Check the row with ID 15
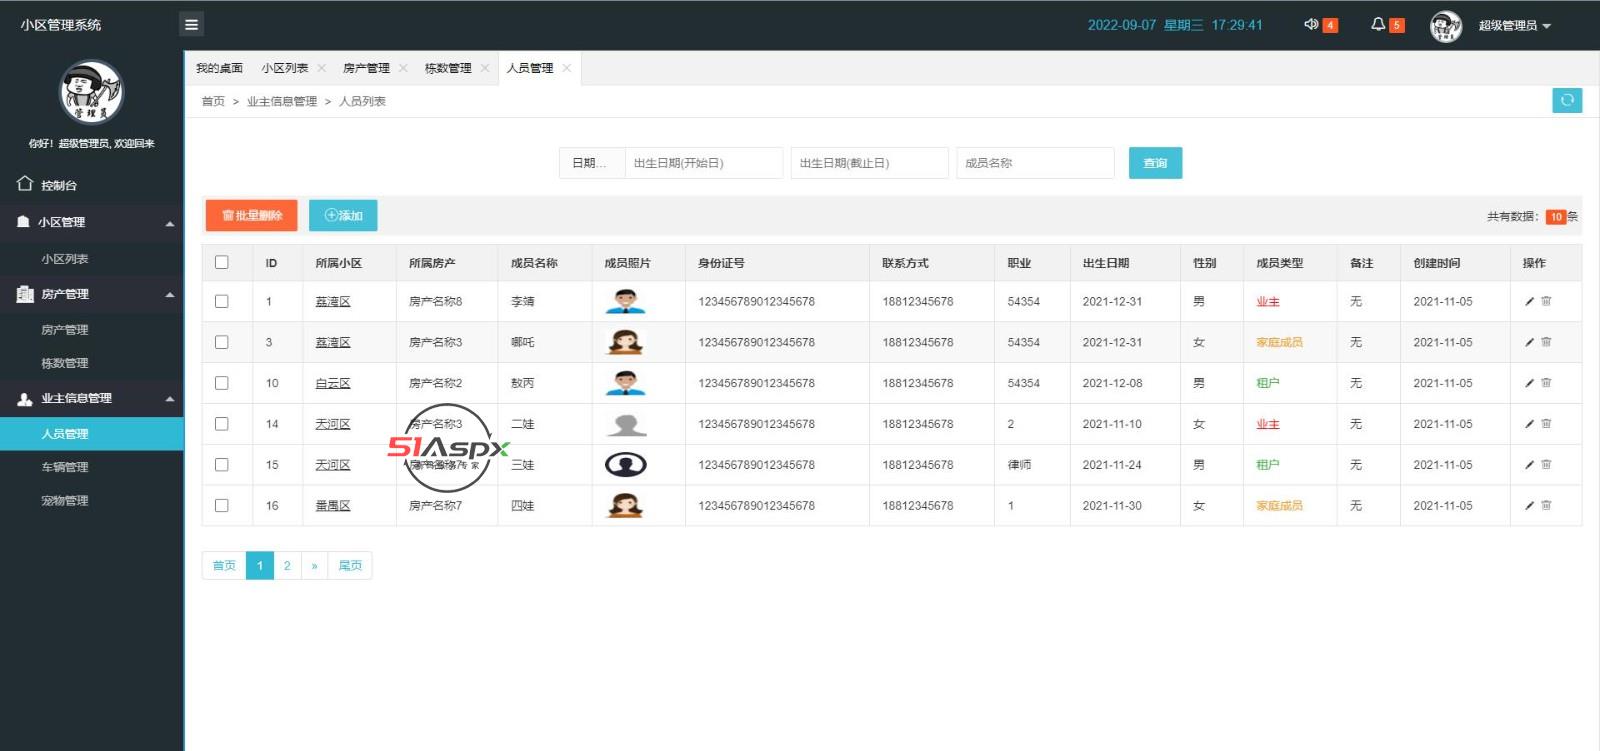 click(222, 465)
